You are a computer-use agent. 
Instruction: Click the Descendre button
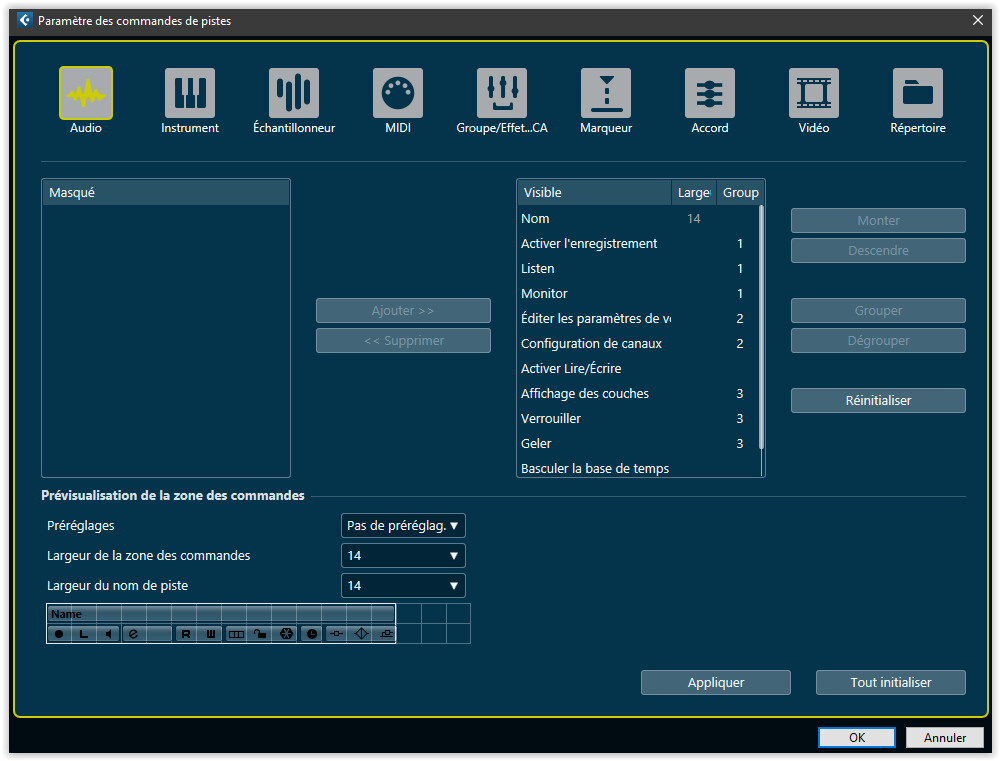pyautogui.click(x=878, y=251)
